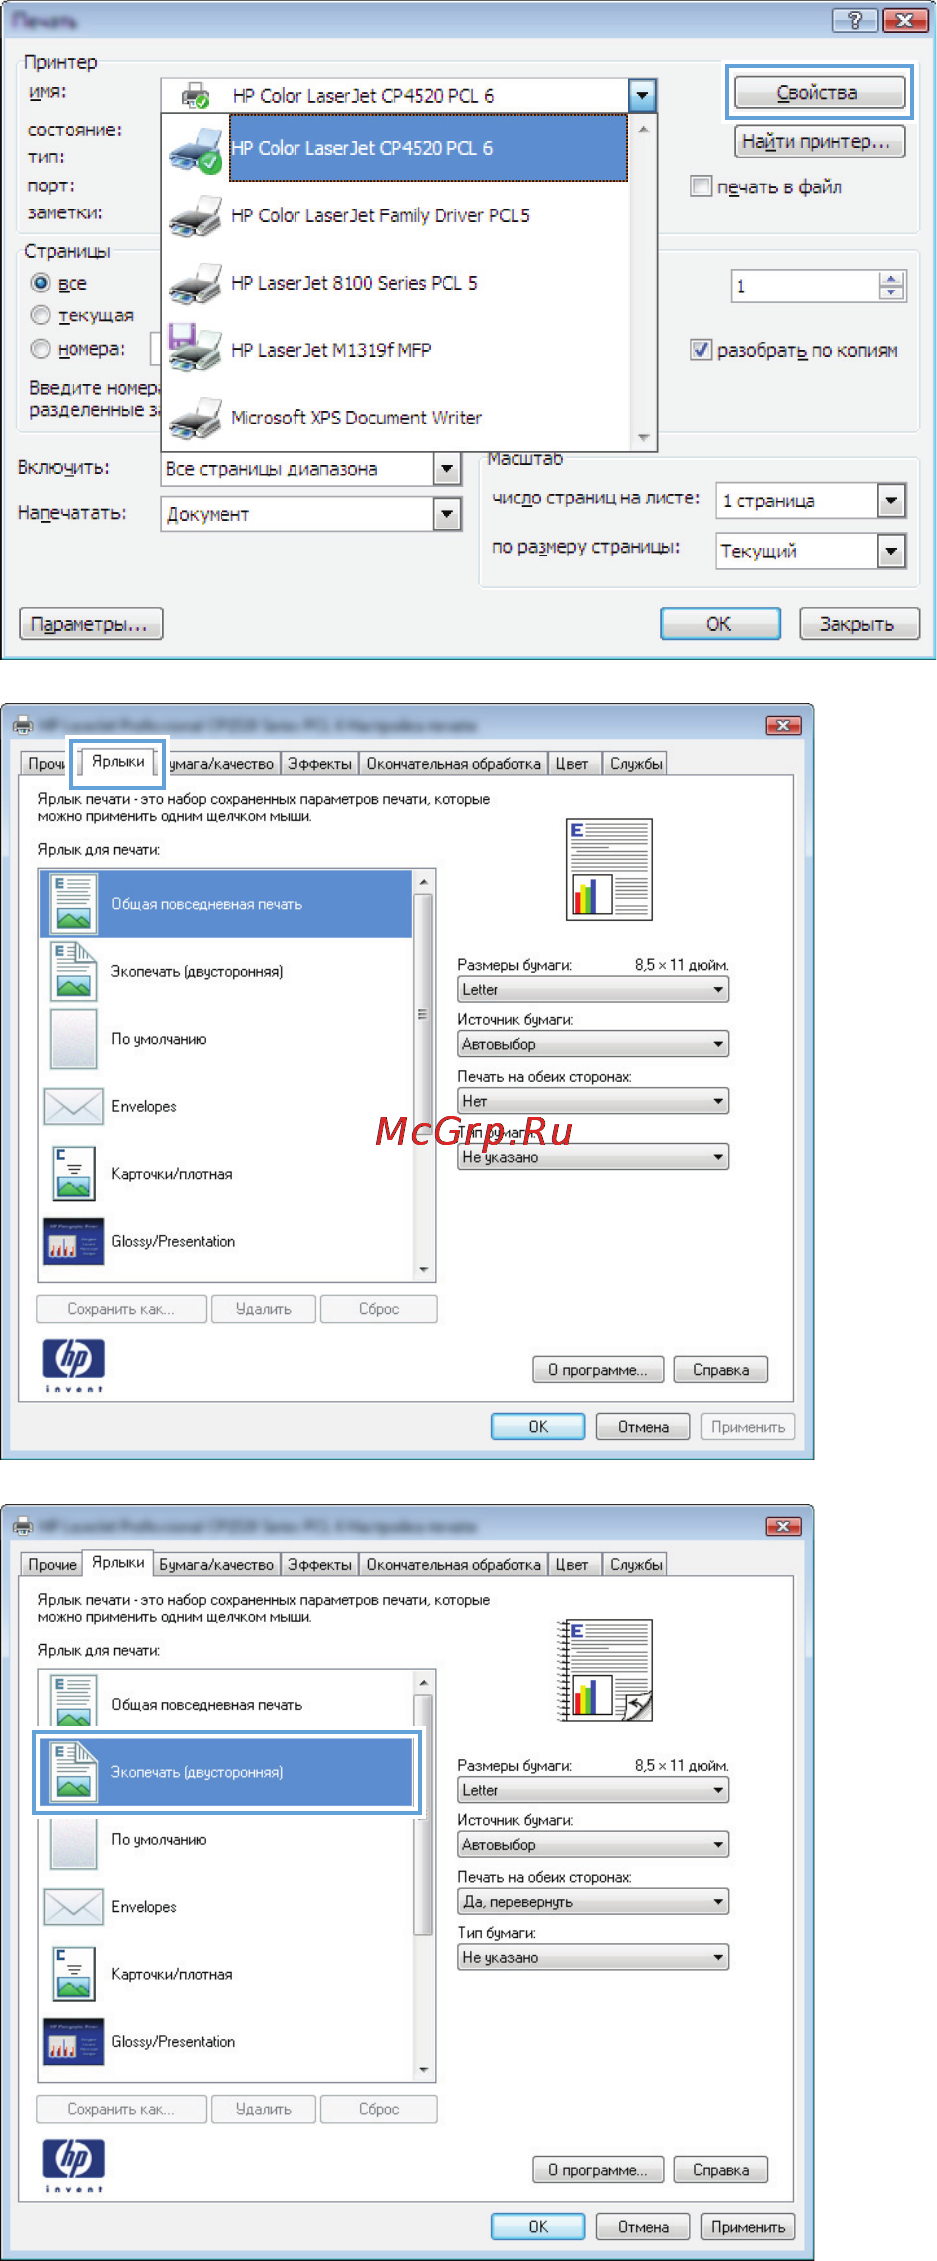Open Окончательная обработка tab in the Общая-selected dialog
This screenshot has height=2261, width=937.
coord(453,764)
